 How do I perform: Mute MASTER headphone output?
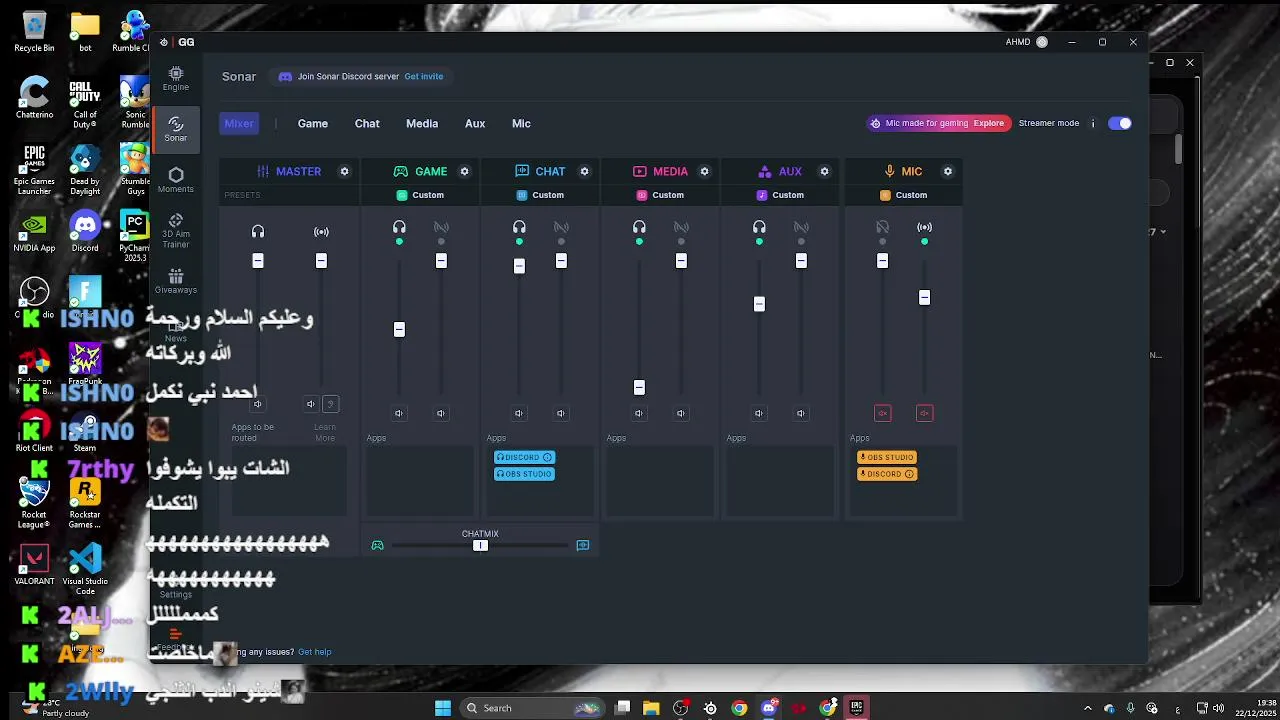tap(258, 404)
